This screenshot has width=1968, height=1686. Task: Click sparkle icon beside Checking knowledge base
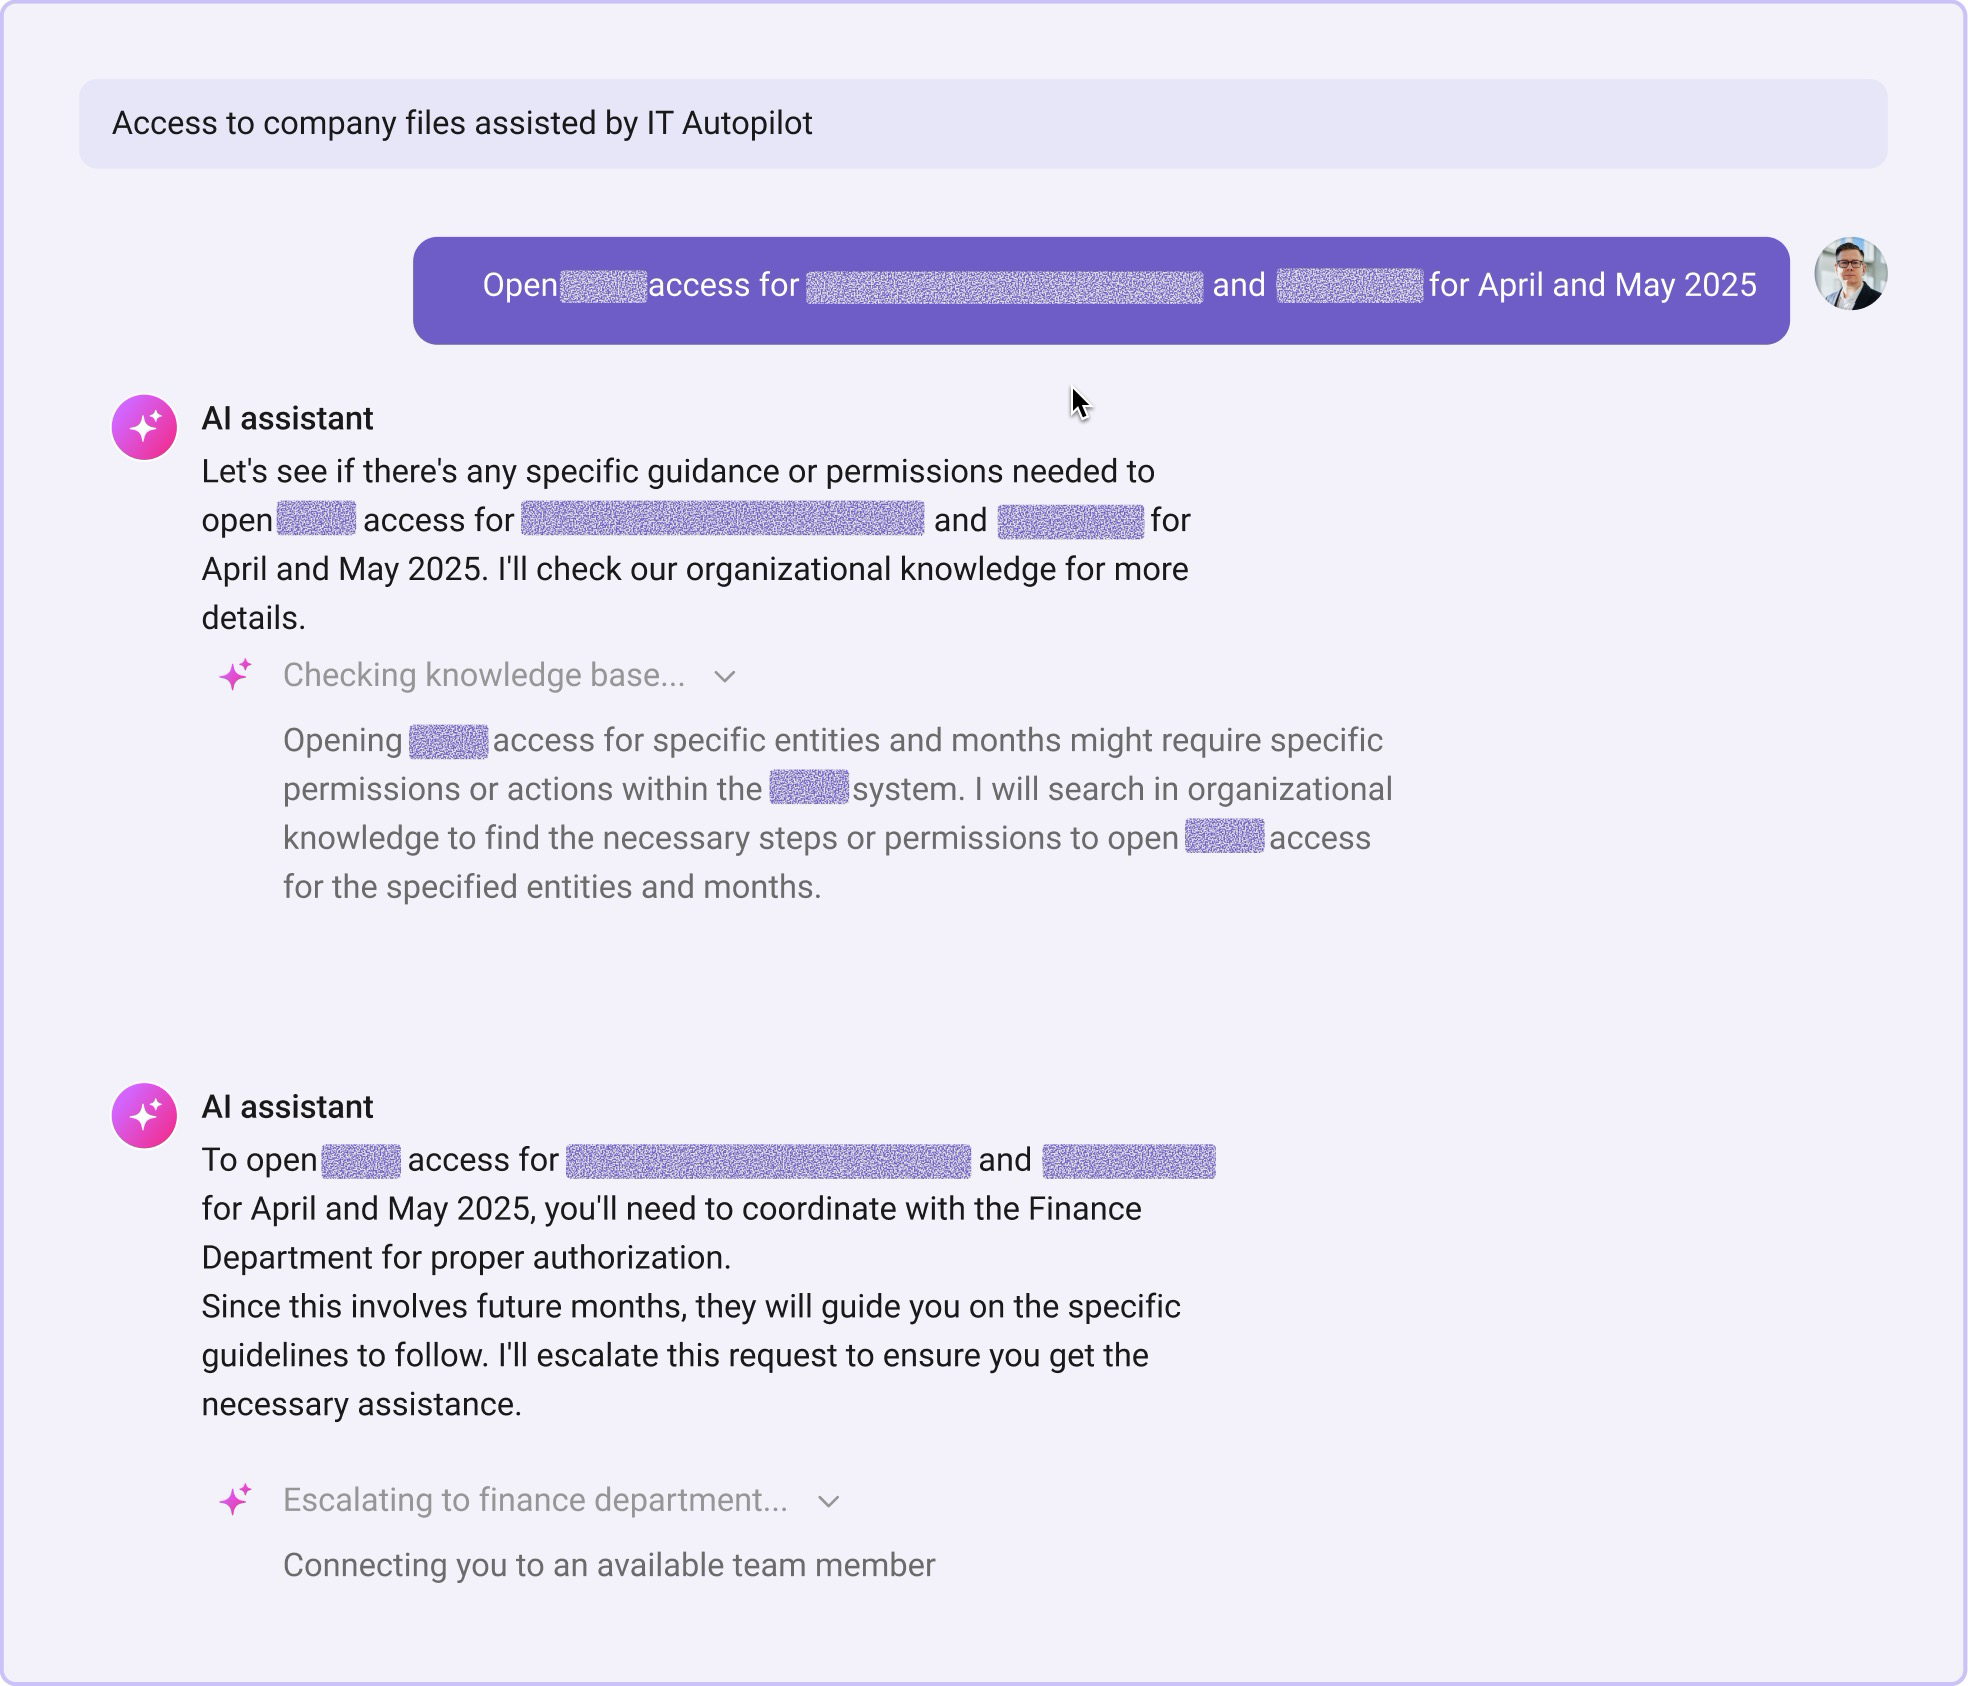(235, 676)
